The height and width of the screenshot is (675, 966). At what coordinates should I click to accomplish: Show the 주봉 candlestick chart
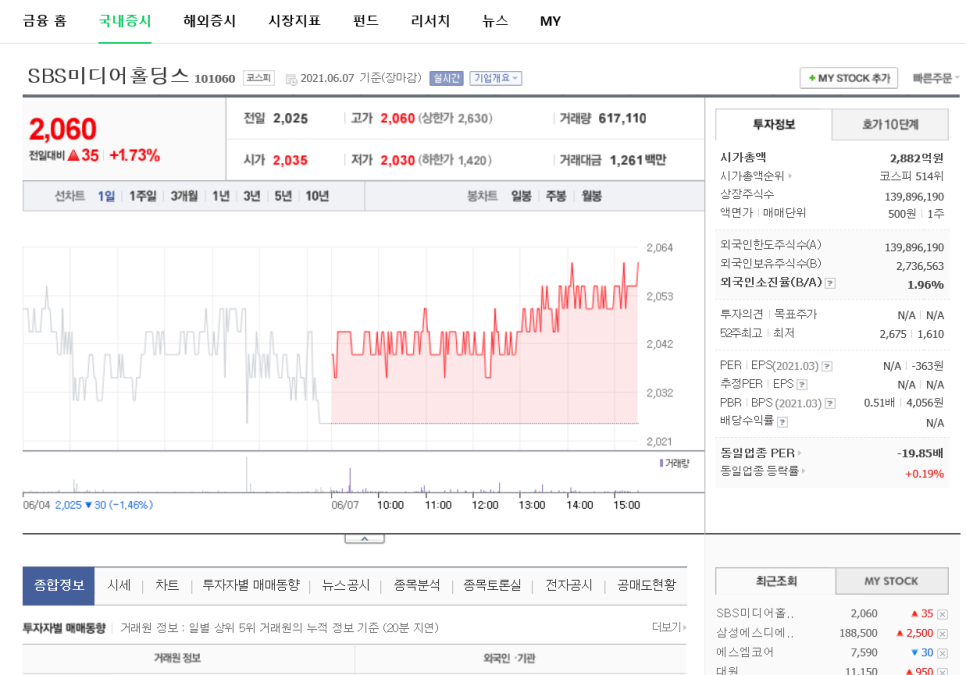click(556, 196)
